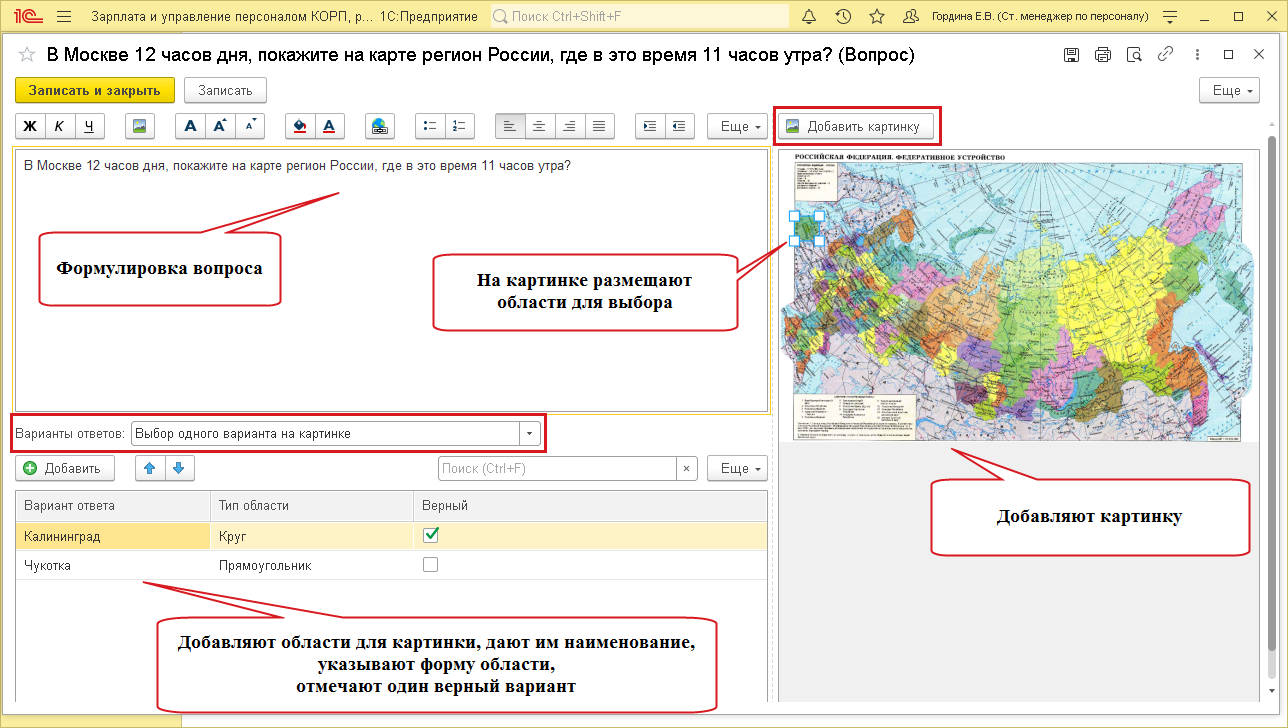Copy the link to this question
The image size is (1288, 728).
(x=1165, y=55)
